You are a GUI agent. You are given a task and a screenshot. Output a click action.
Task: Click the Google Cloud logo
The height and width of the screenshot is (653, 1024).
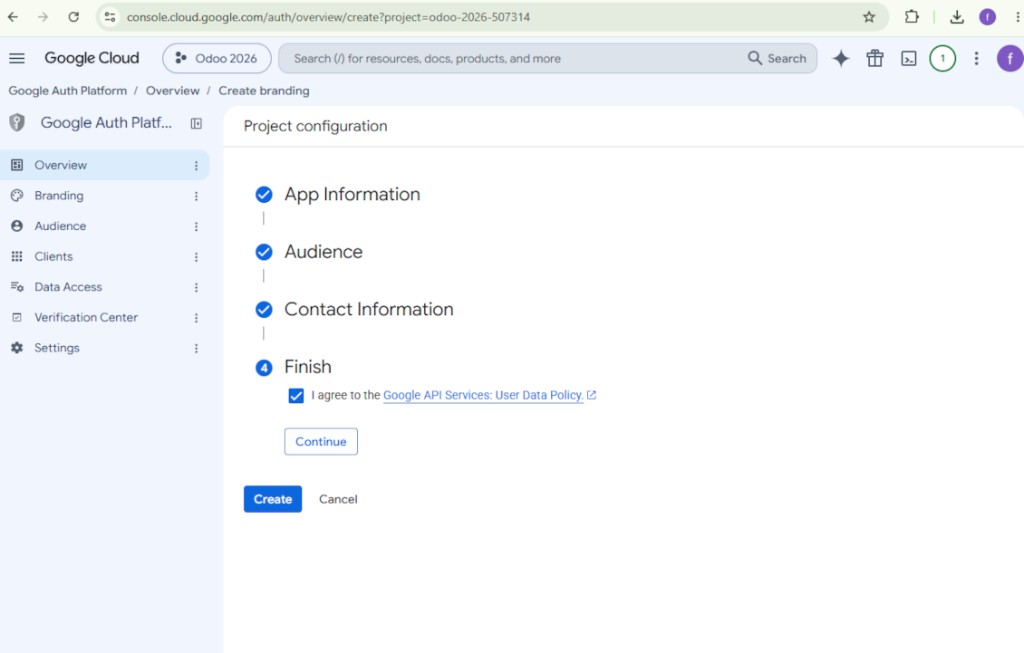(x=91, y=58)
